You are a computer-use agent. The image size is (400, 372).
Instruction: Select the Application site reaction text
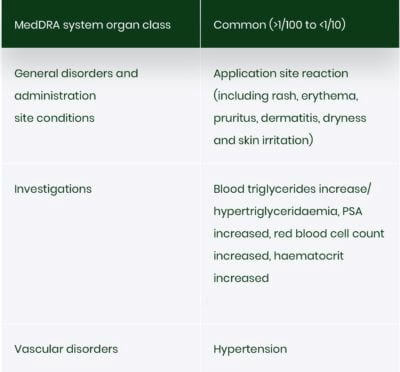281,73
